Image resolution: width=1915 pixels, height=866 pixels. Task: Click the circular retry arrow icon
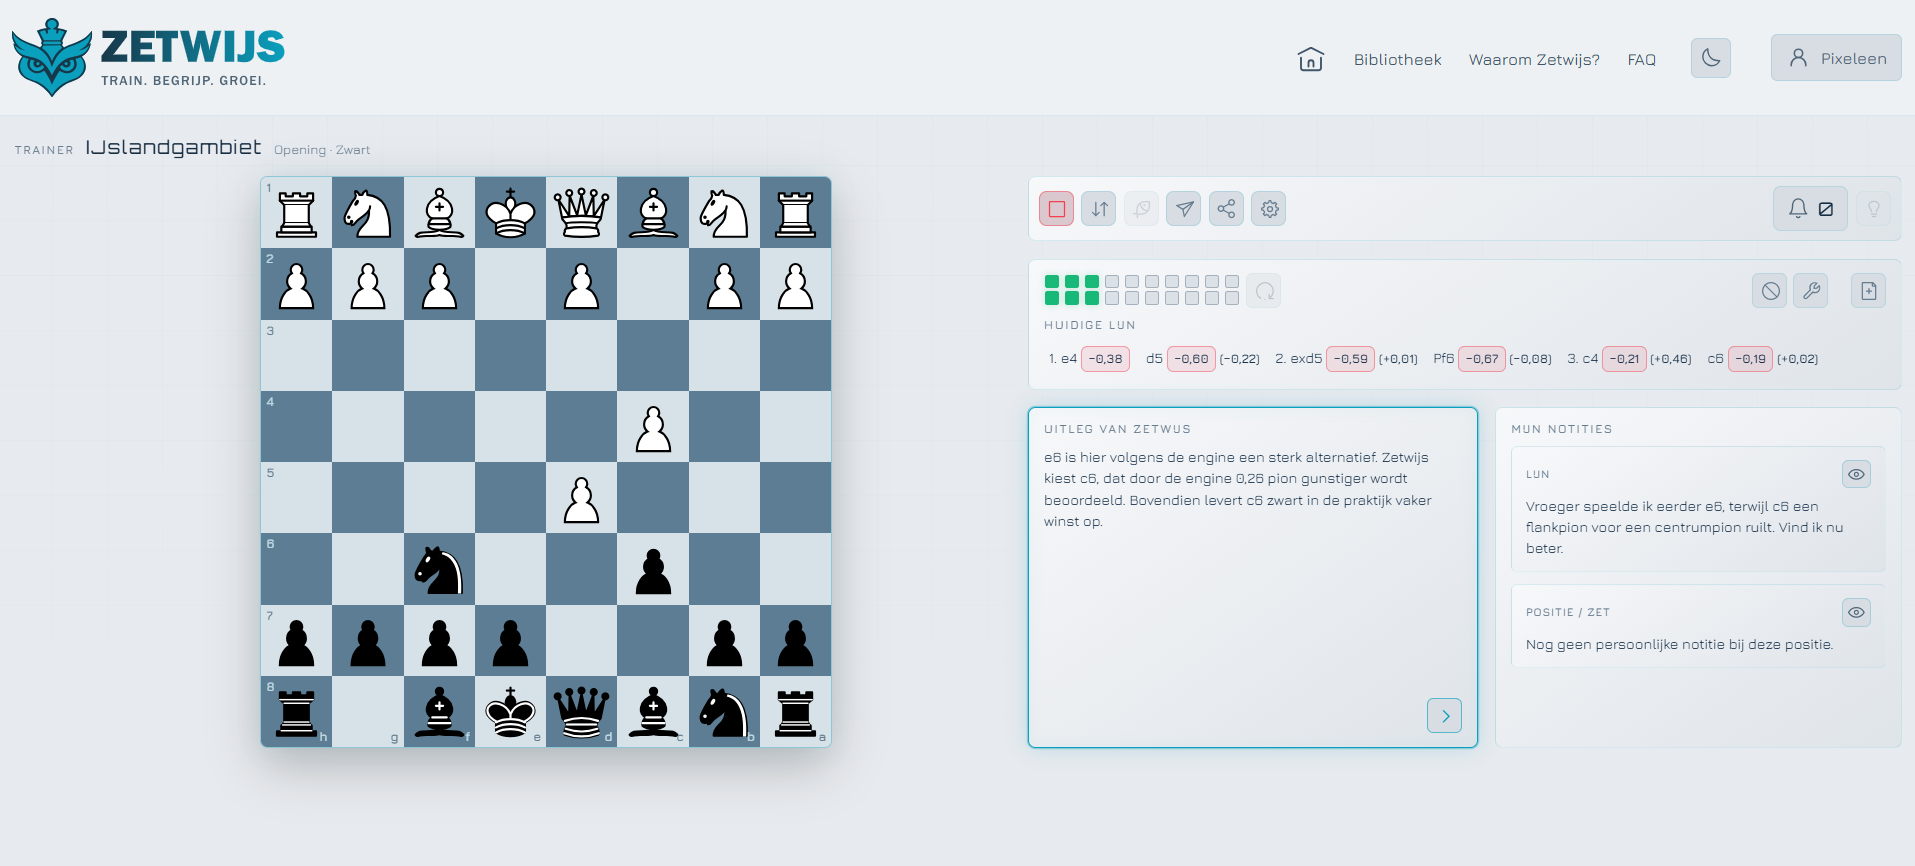[1264, 291]
